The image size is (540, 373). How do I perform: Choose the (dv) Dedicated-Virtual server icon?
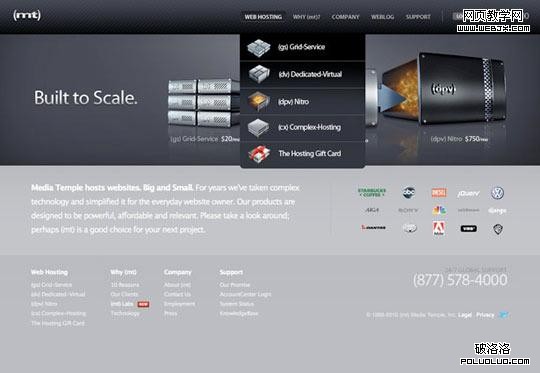point(259,74)
